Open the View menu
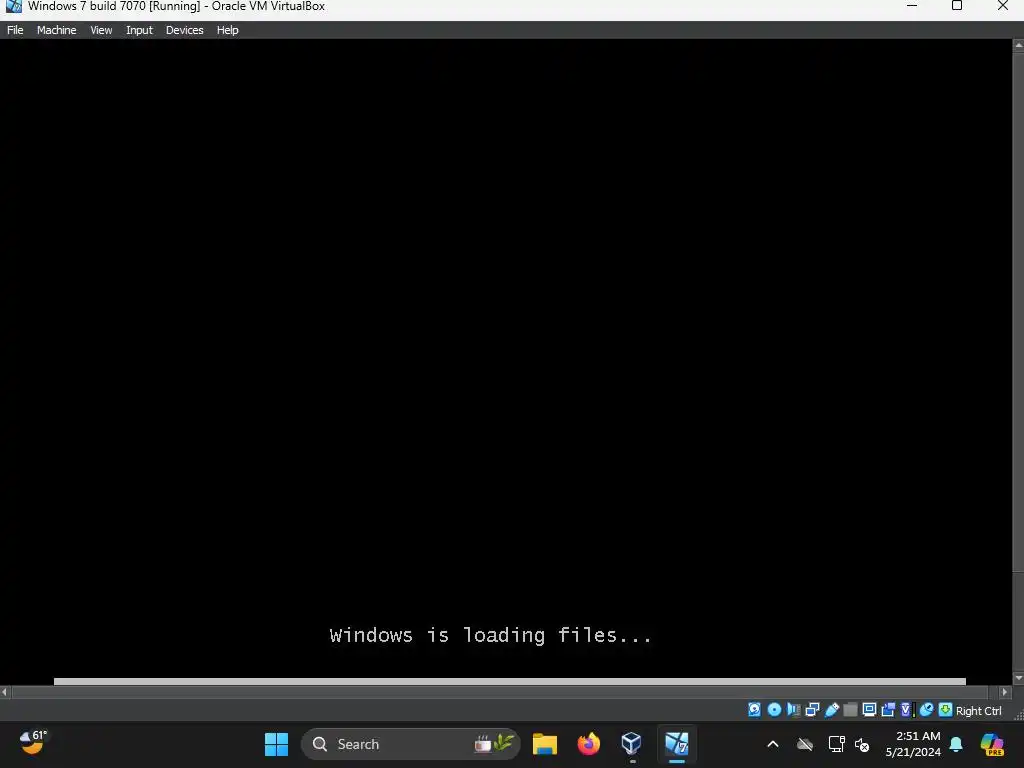 [x=101, y=30]
